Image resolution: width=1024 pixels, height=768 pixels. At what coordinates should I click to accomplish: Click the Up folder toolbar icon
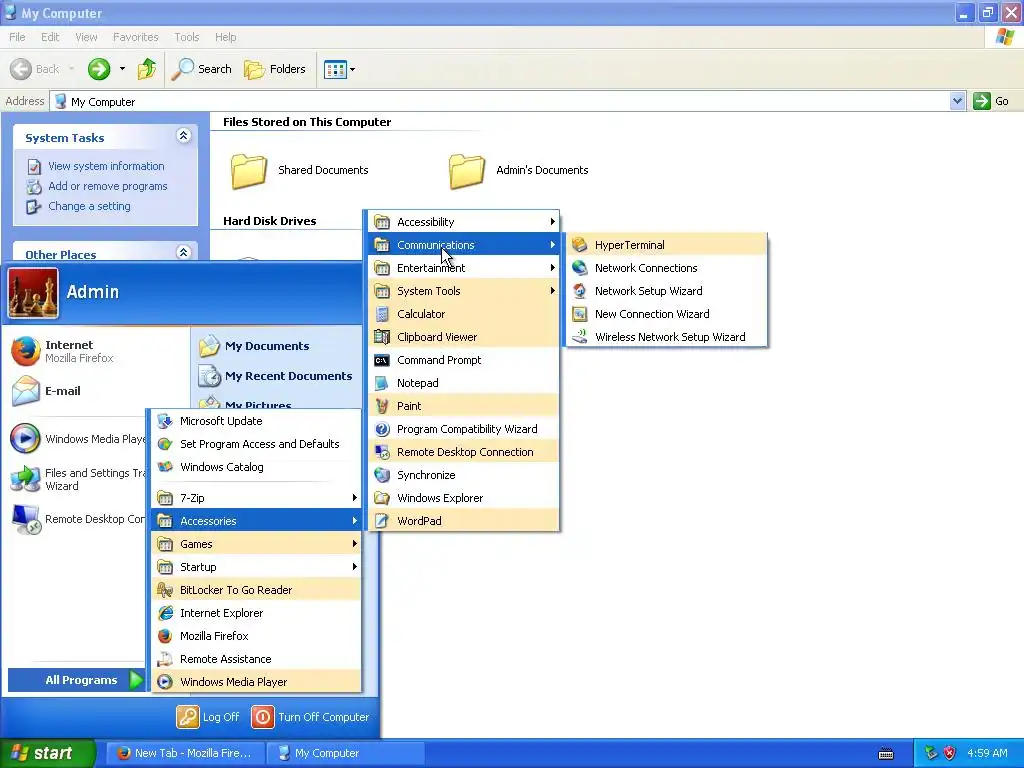coord(147,69)
